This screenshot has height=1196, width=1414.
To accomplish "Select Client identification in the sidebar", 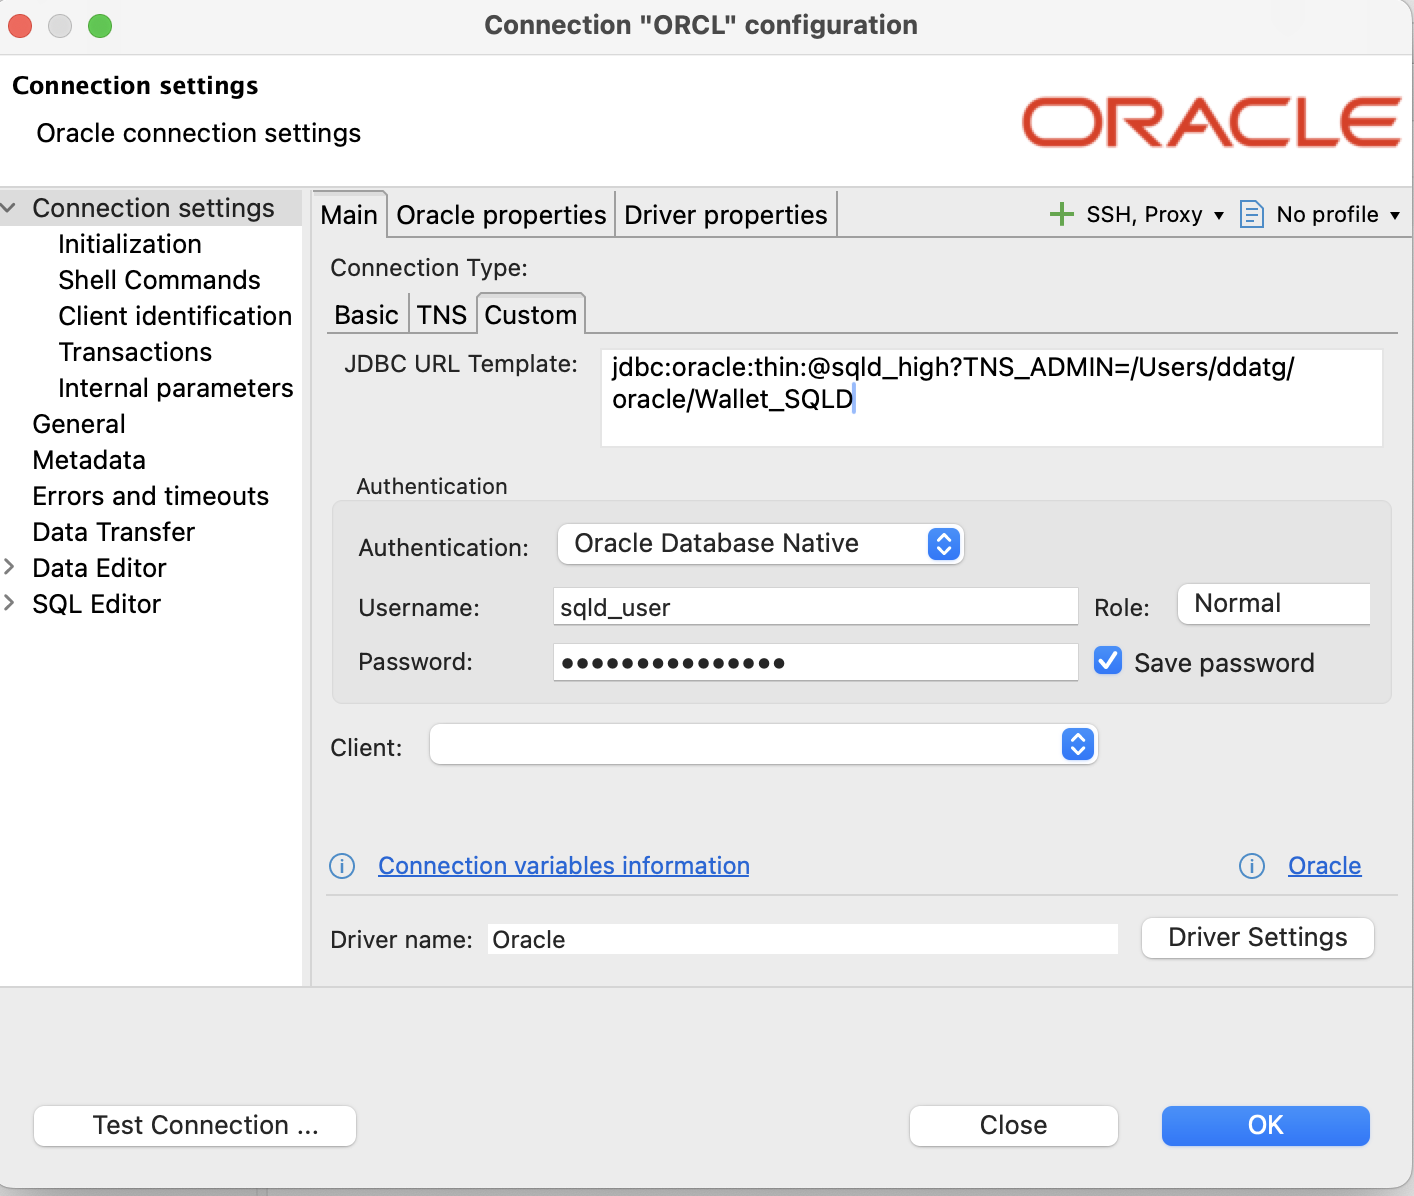I will click(x=176, y=316).
